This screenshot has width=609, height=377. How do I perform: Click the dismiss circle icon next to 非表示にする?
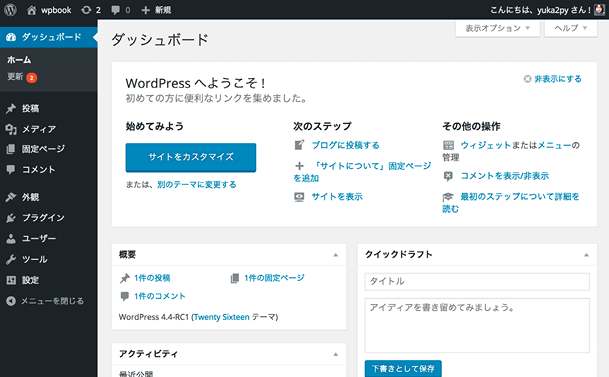click(527, 79)
